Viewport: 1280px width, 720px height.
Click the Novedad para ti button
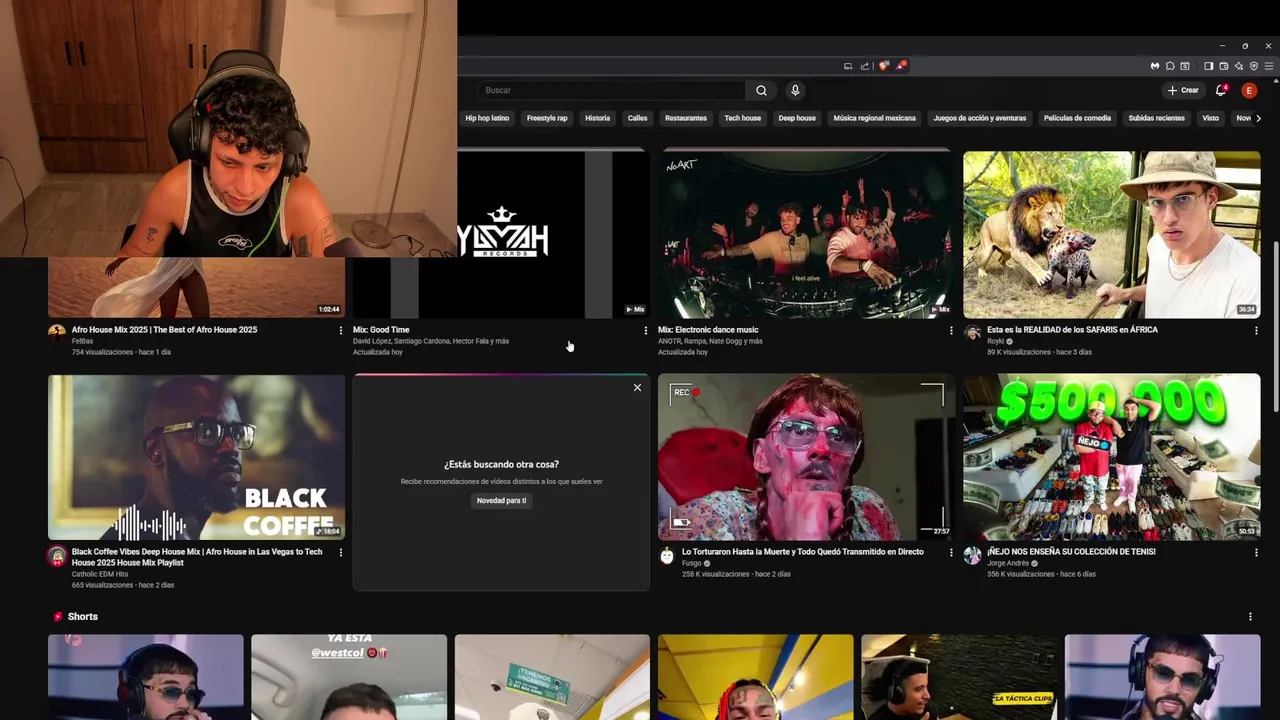coord(501,500)
